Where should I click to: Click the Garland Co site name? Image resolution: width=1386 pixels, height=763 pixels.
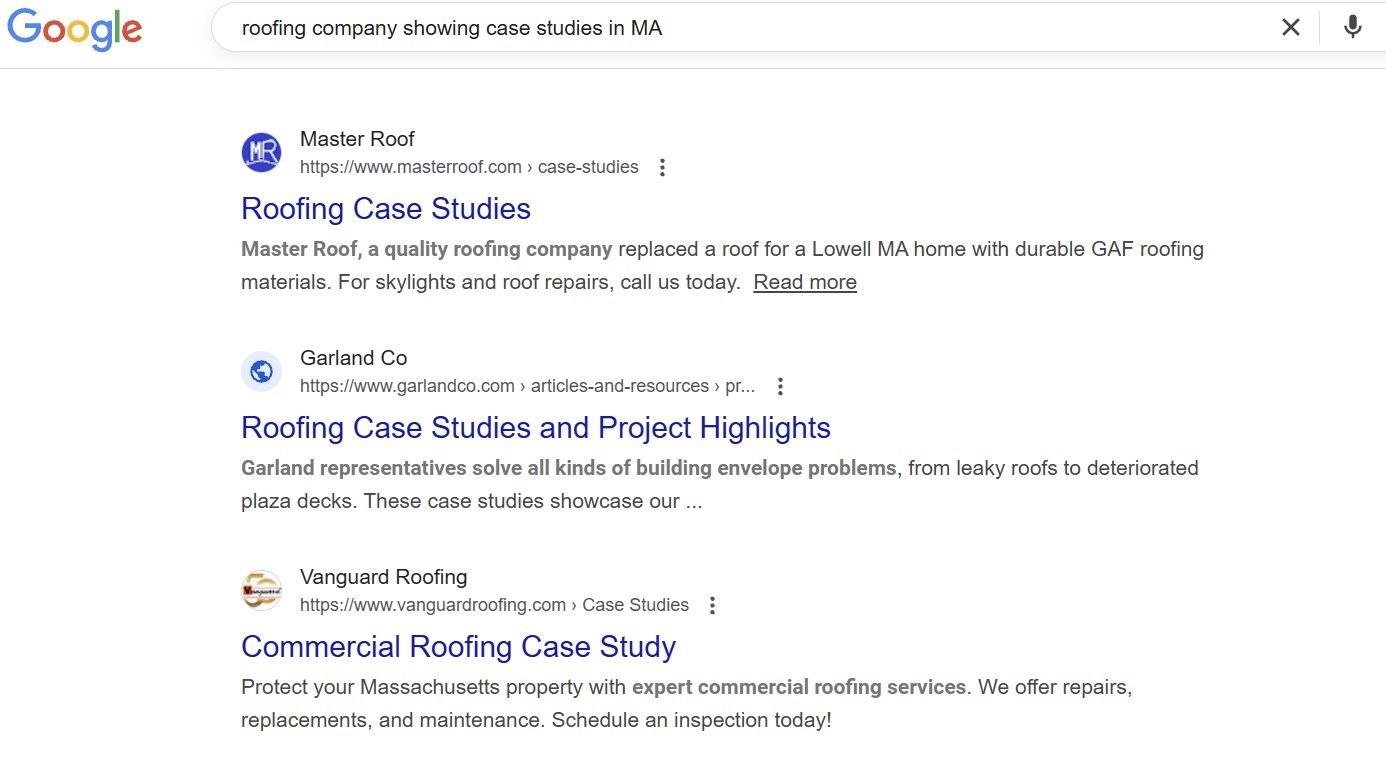(x=353, y=358)
